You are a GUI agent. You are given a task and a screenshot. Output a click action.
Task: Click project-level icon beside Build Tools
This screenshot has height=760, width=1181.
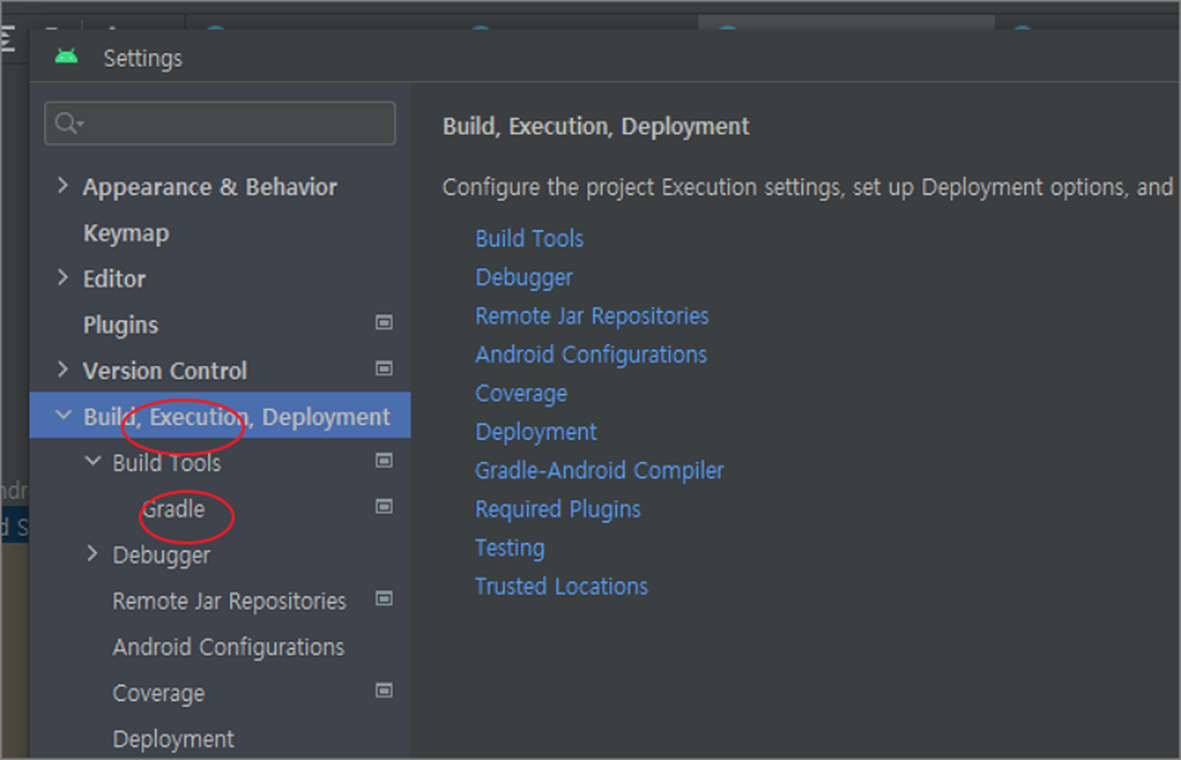[x=384, y=461]
